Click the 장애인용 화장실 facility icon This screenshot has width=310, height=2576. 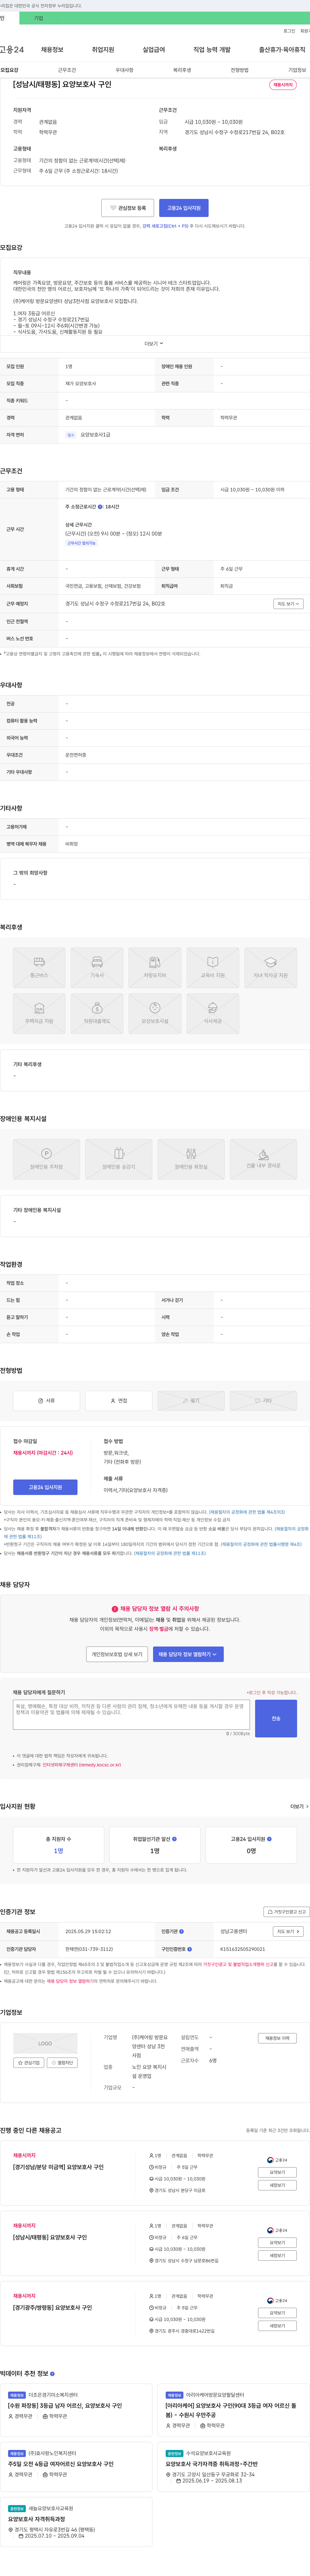pos(191,1159)
